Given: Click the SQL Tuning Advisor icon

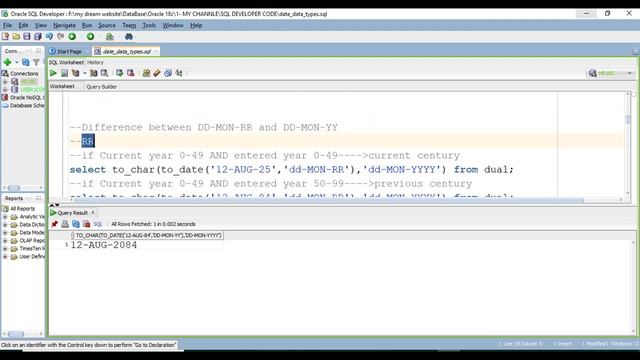Looking at the screenshot, I should point(104,73).
